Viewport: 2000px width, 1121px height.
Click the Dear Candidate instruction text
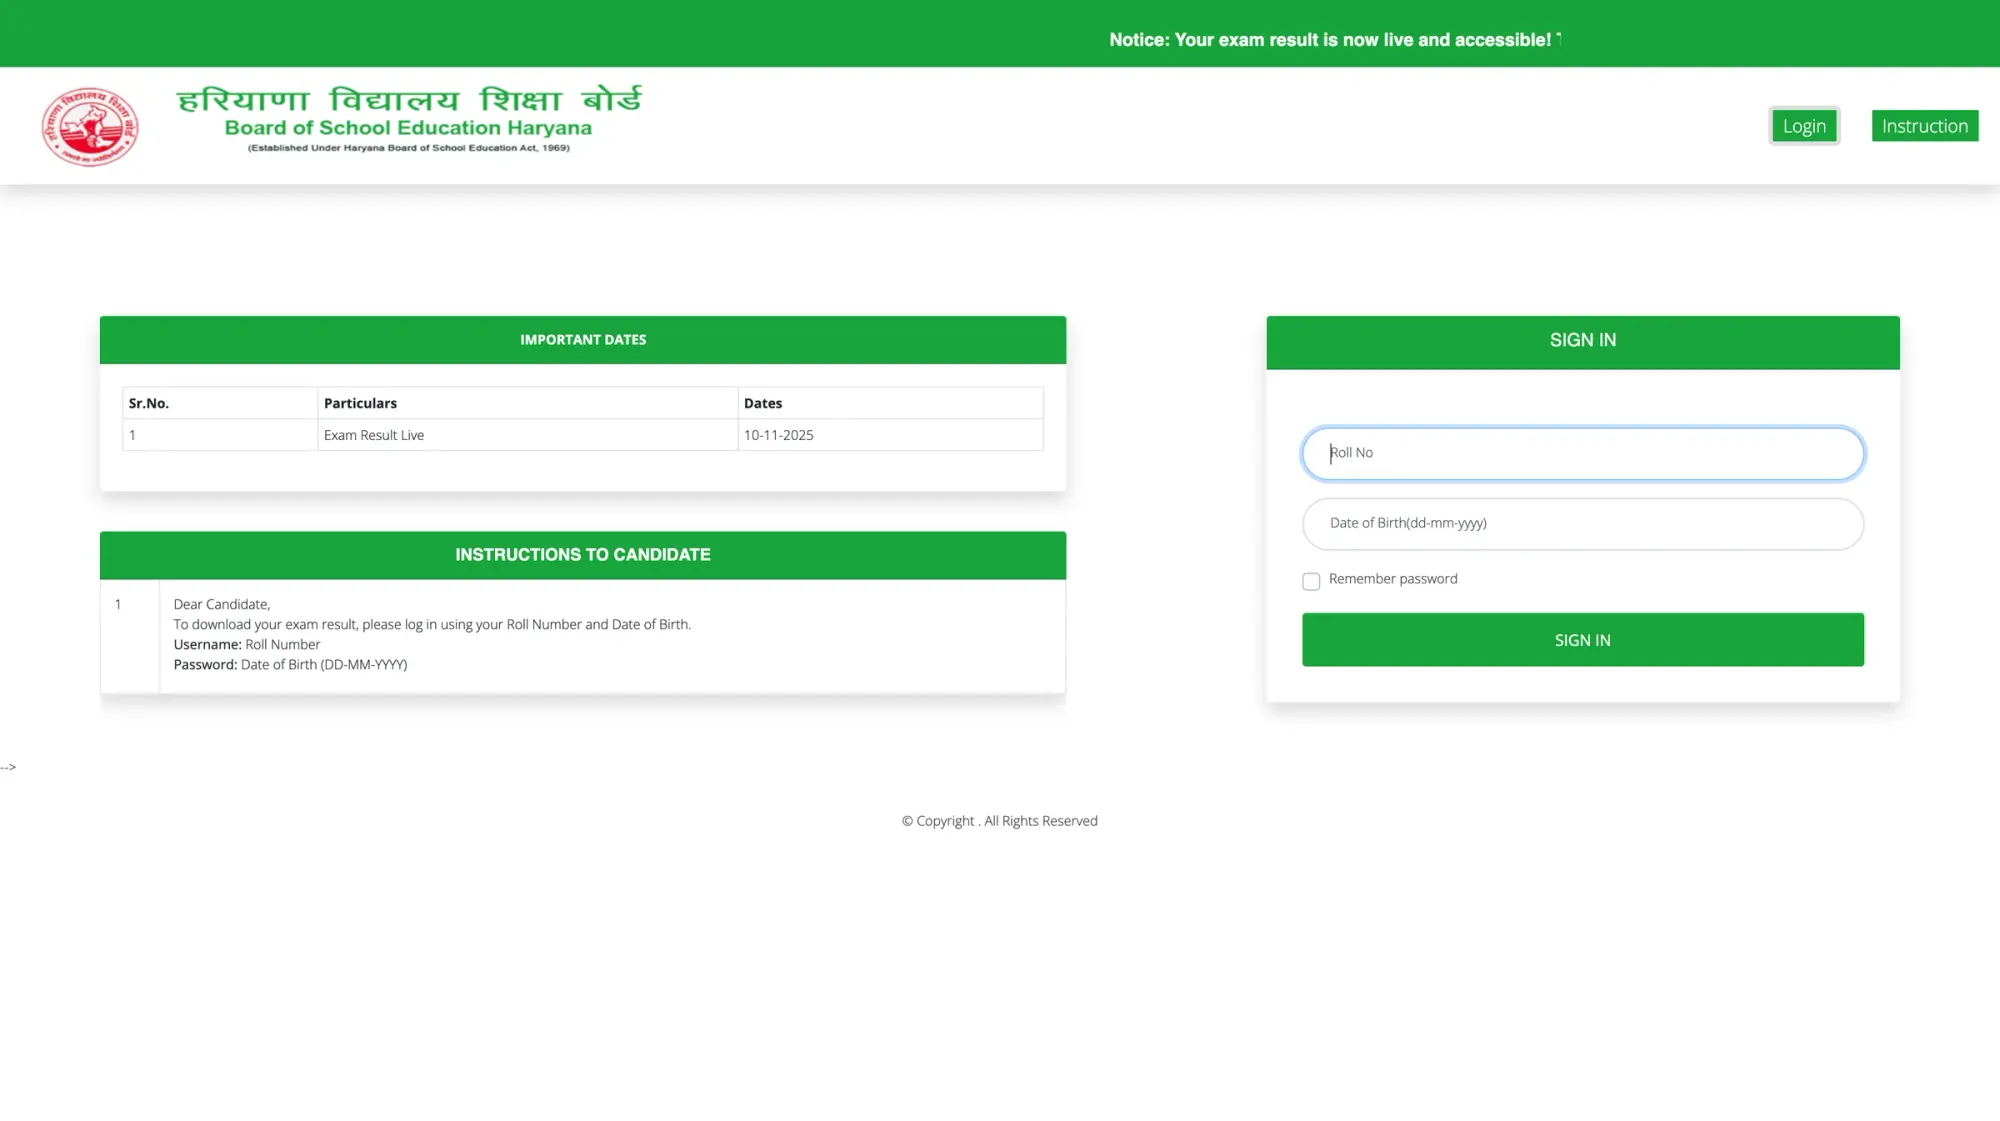pos(222,604)
